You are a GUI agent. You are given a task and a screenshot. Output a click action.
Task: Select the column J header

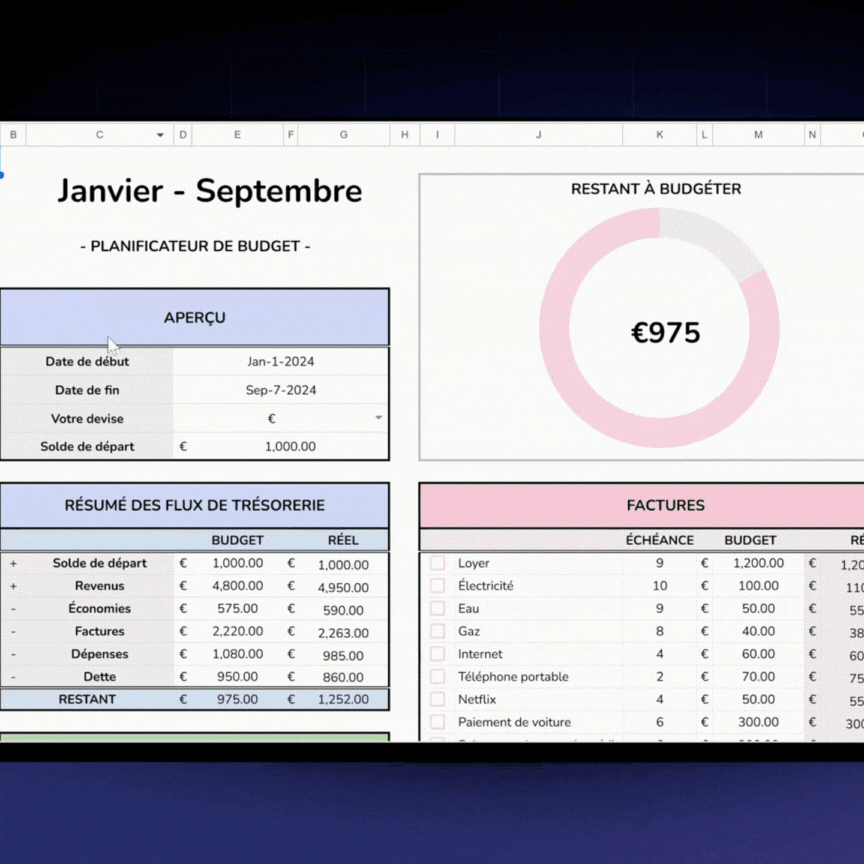pyautogui.click(x=538, y=135)
